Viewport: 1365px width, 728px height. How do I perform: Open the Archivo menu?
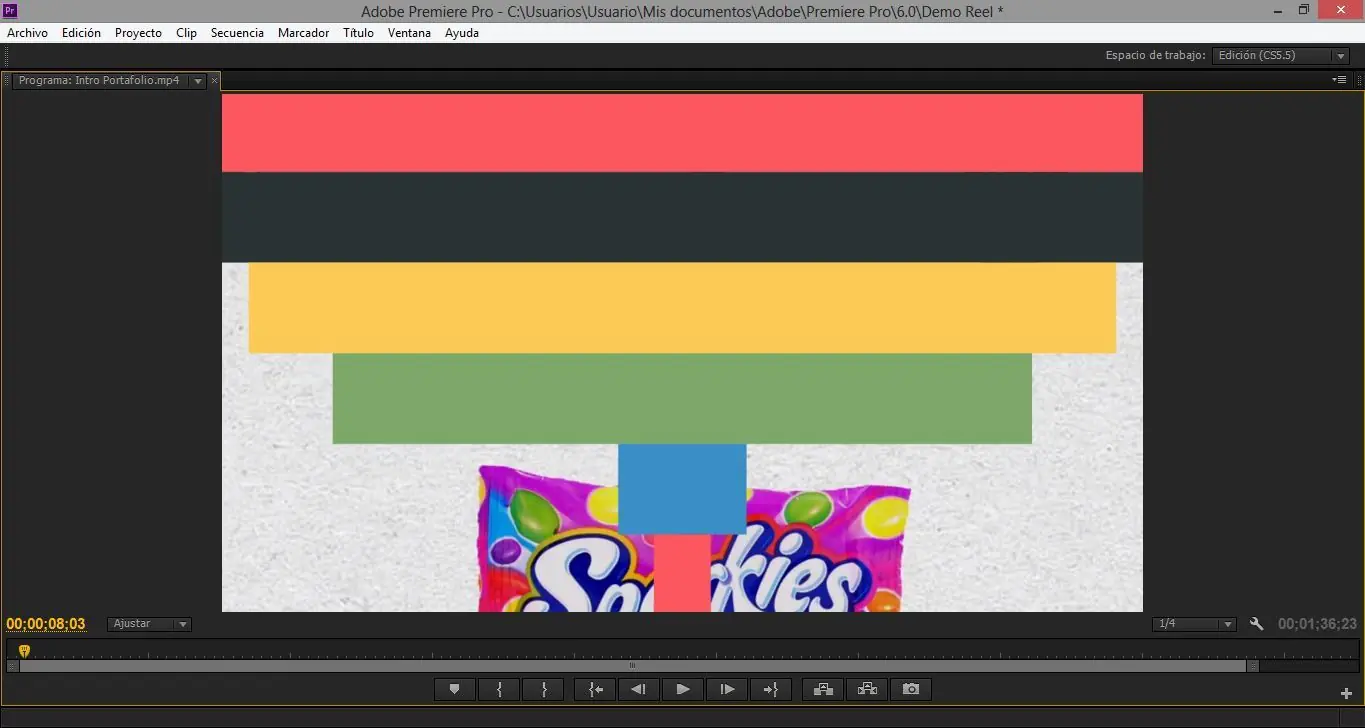(x=27, y=33)
